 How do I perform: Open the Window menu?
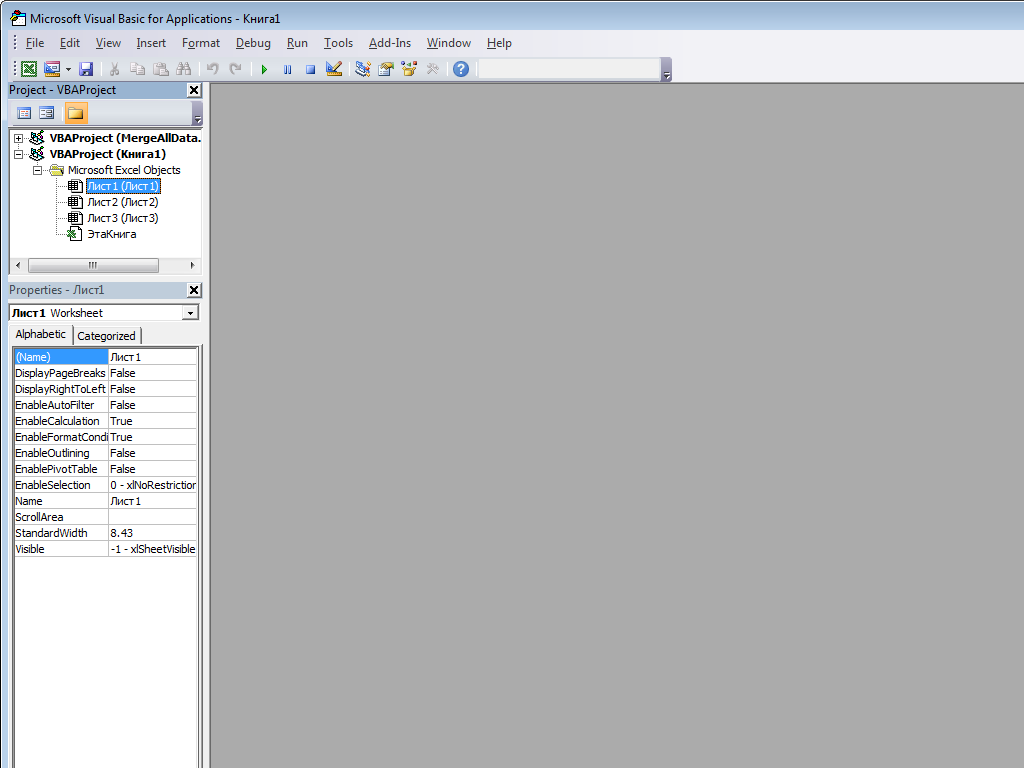coord(449,43)
